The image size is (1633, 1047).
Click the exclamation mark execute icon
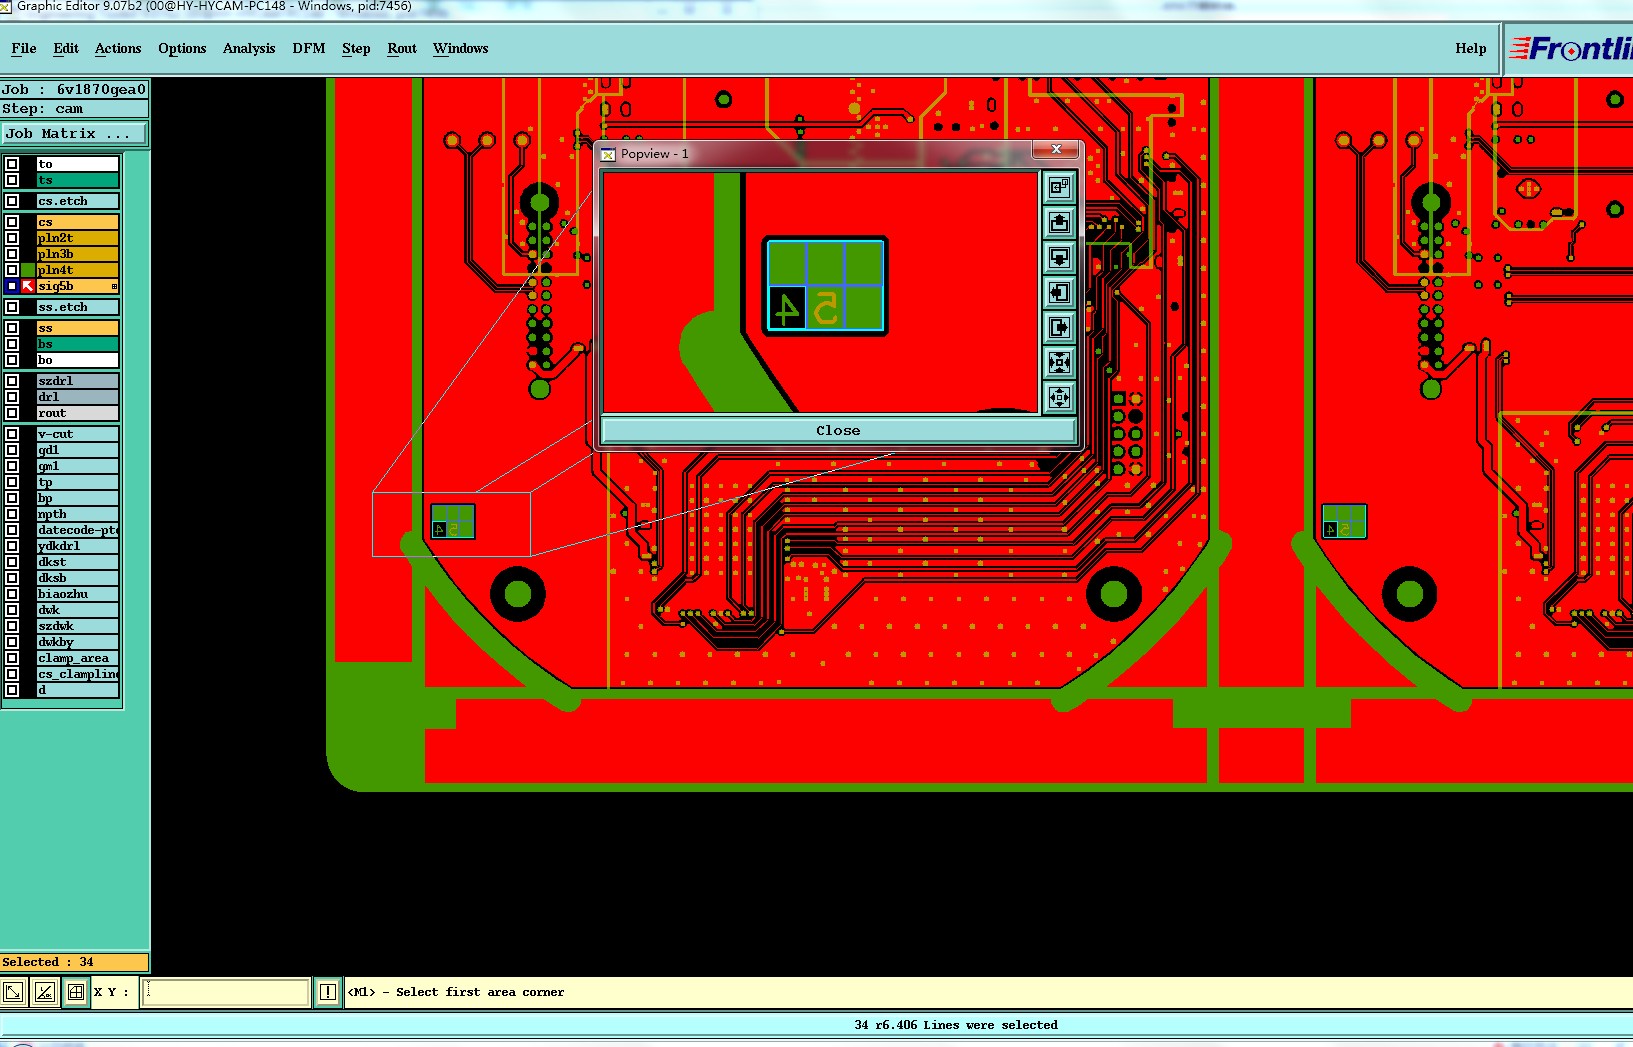pos(328,992)
